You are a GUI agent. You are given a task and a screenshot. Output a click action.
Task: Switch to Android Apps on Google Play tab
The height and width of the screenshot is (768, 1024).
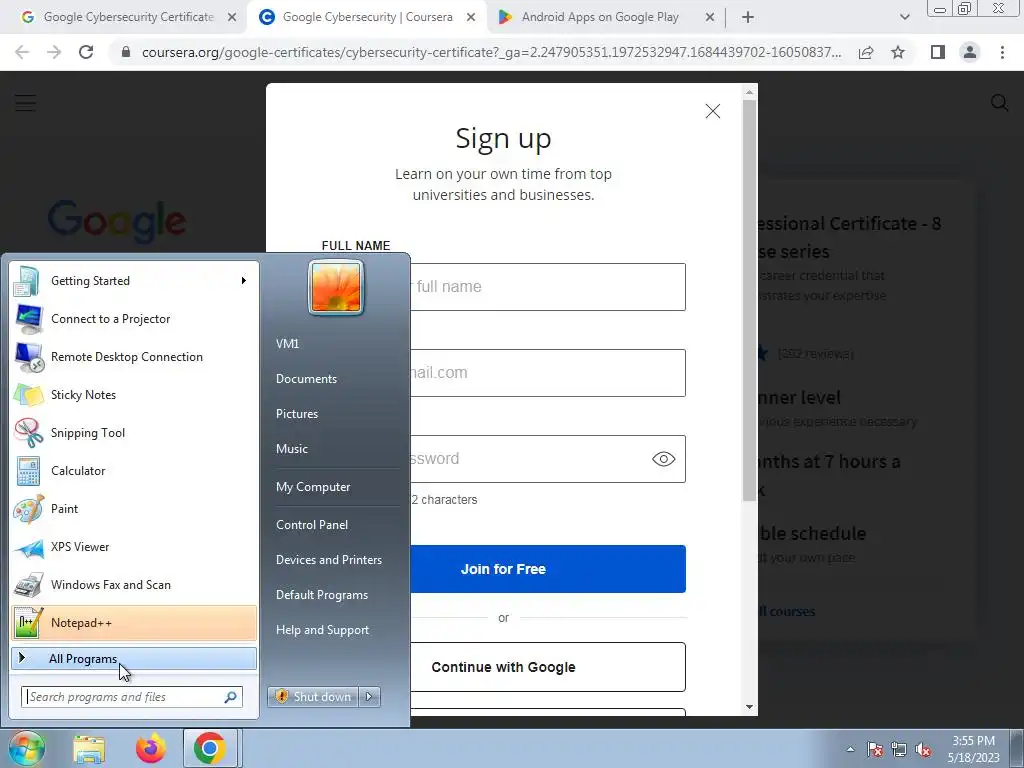600,17
